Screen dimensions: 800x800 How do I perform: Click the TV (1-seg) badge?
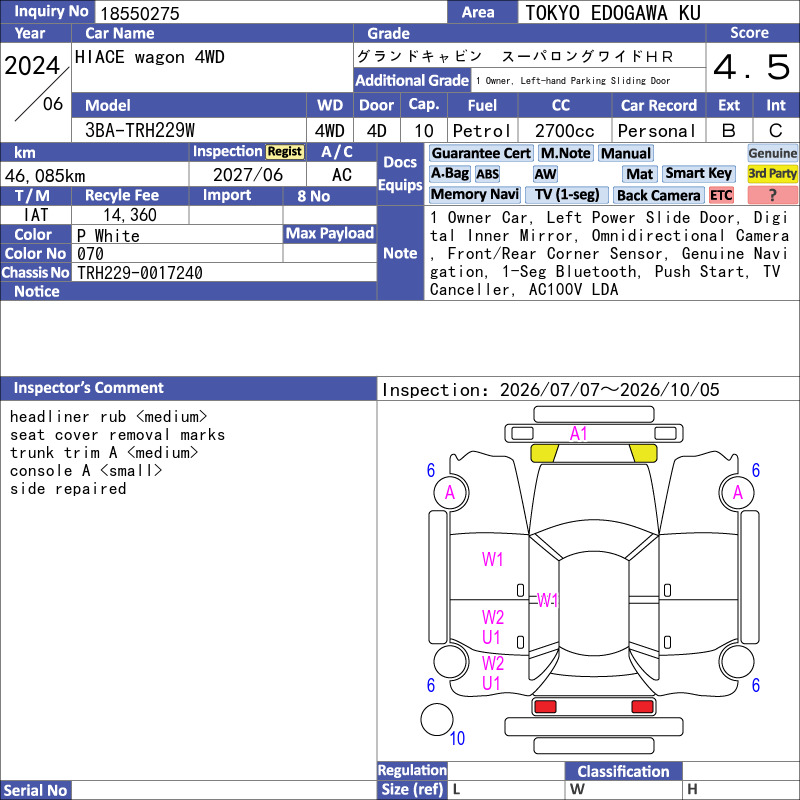point(566,194)
